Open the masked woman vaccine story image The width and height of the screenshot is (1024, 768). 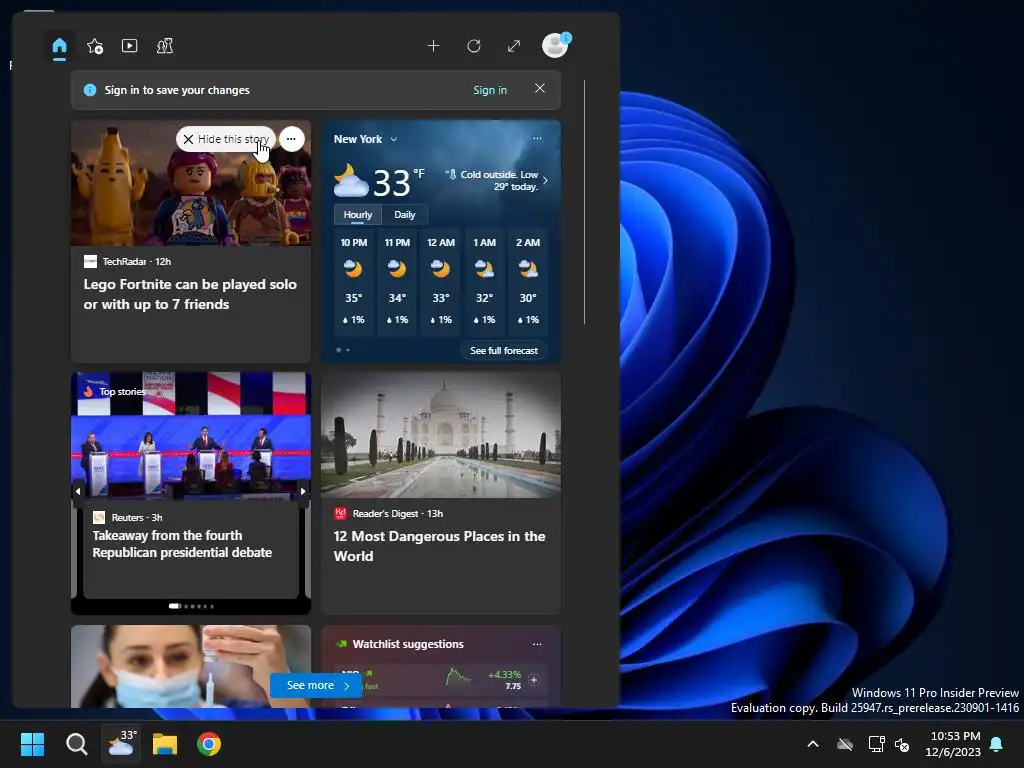pos(191,666)
